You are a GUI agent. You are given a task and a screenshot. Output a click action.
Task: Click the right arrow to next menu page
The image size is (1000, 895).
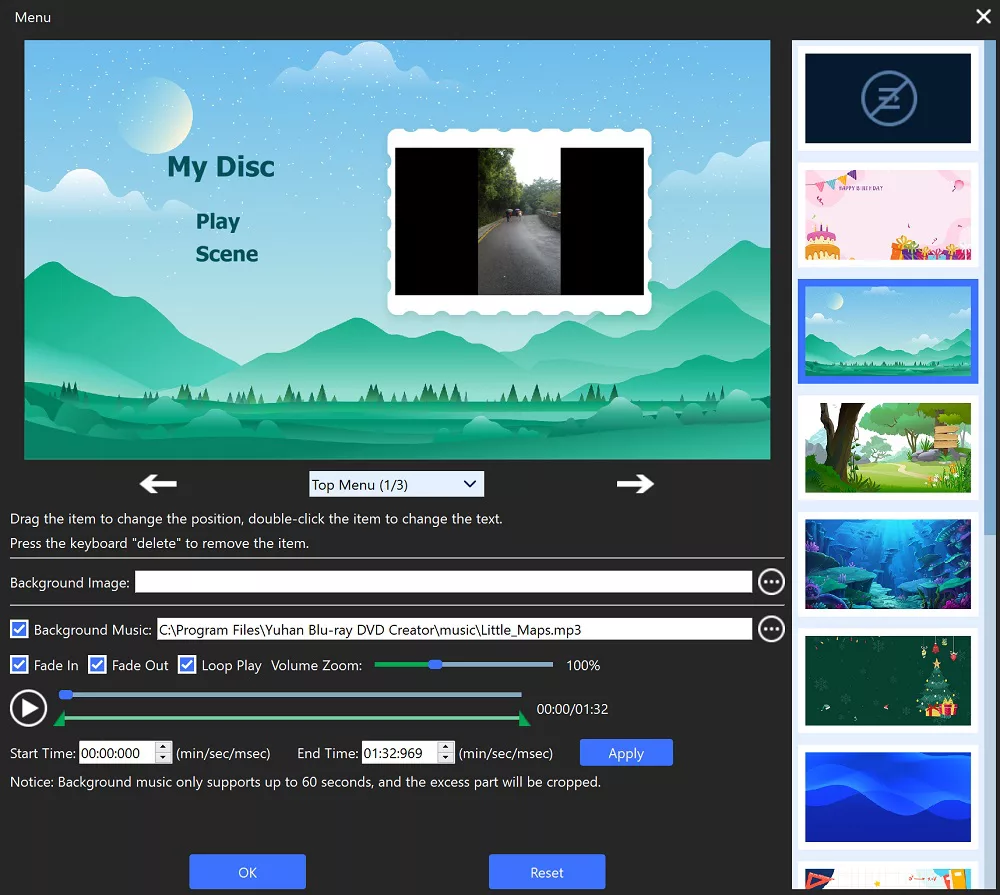pyautogui.click(x=635, y=484)
